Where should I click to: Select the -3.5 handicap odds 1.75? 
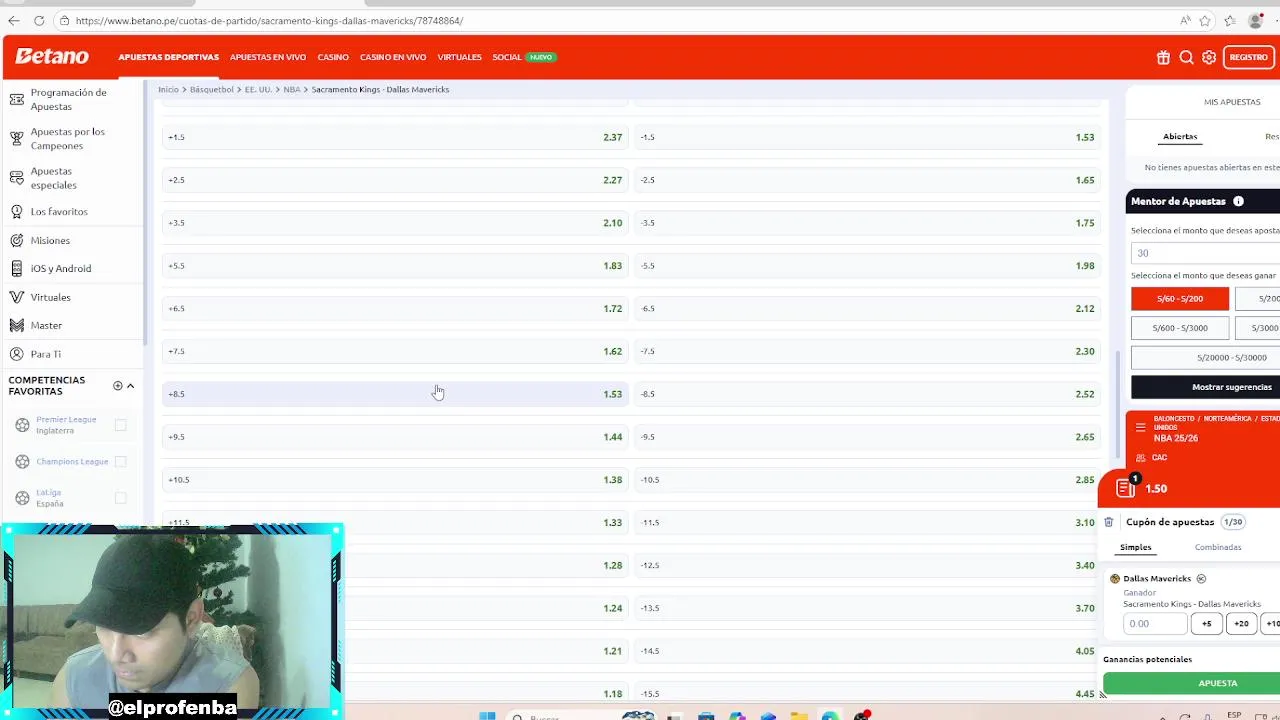pyautogui.click(x=868, y=223)
